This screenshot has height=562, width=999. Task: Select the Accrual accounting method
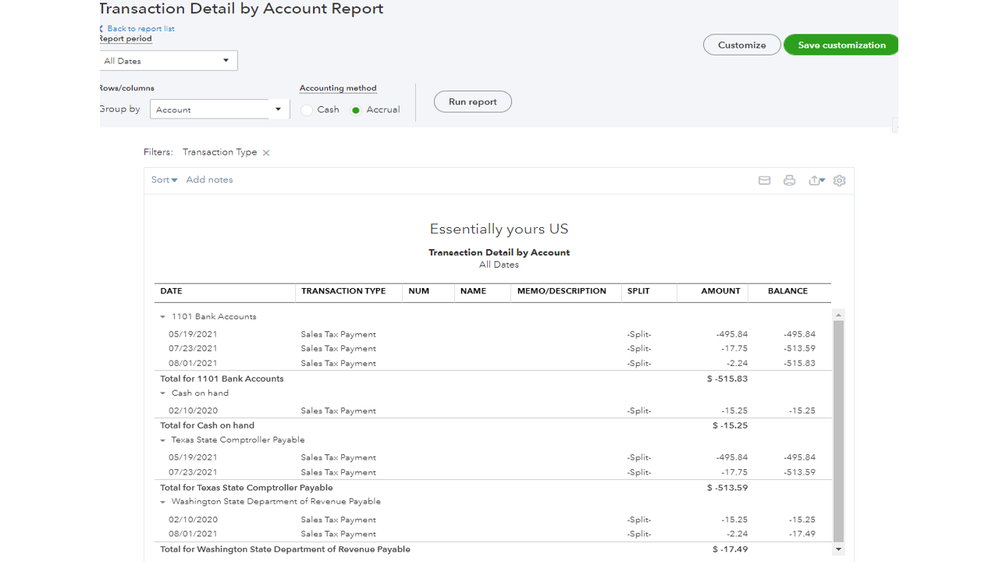(356, 110)
